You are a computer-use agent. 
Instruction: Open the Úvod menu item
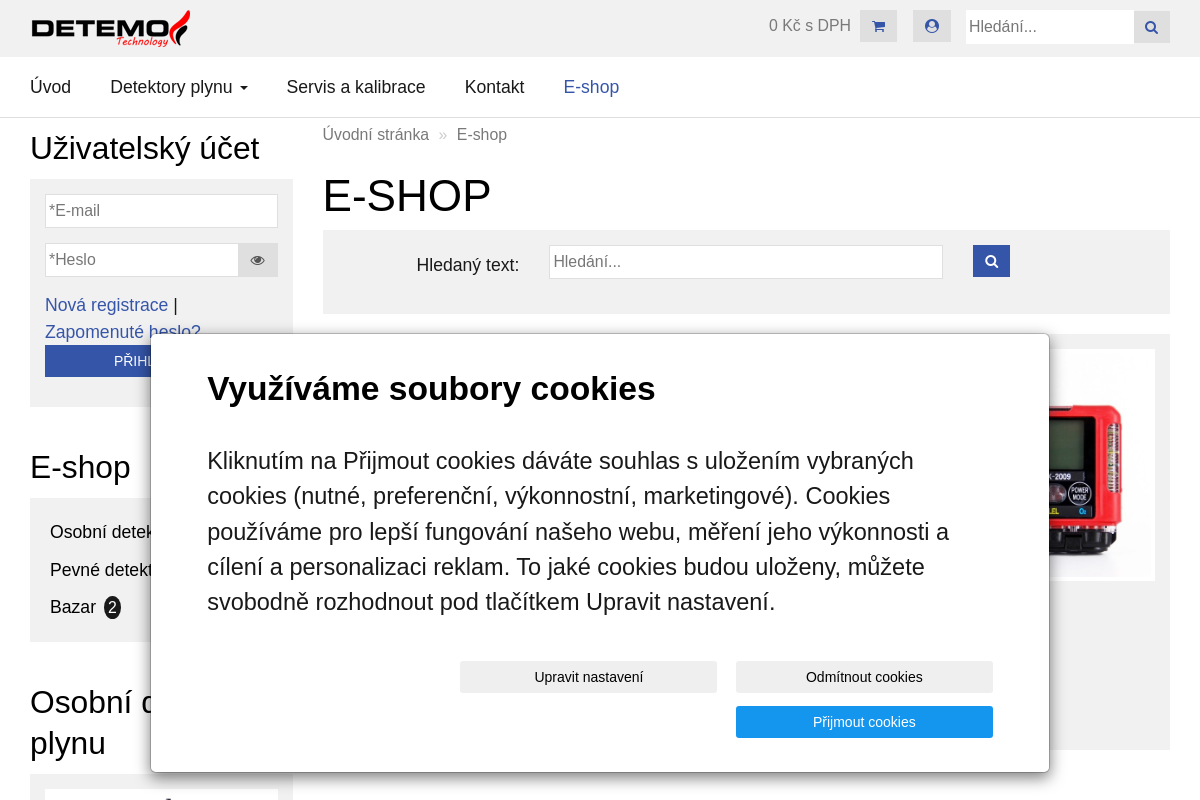[x=50, y=87]
